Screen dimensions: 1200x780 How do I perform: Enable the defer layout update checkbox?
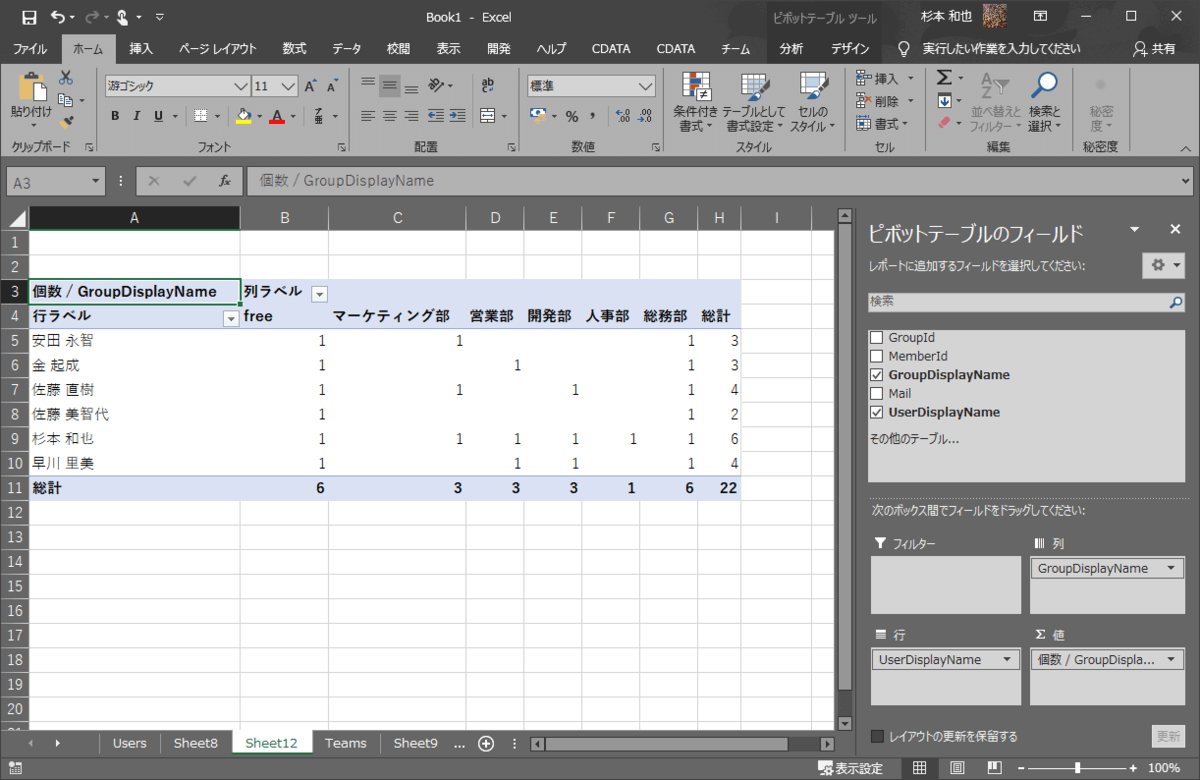878,737
